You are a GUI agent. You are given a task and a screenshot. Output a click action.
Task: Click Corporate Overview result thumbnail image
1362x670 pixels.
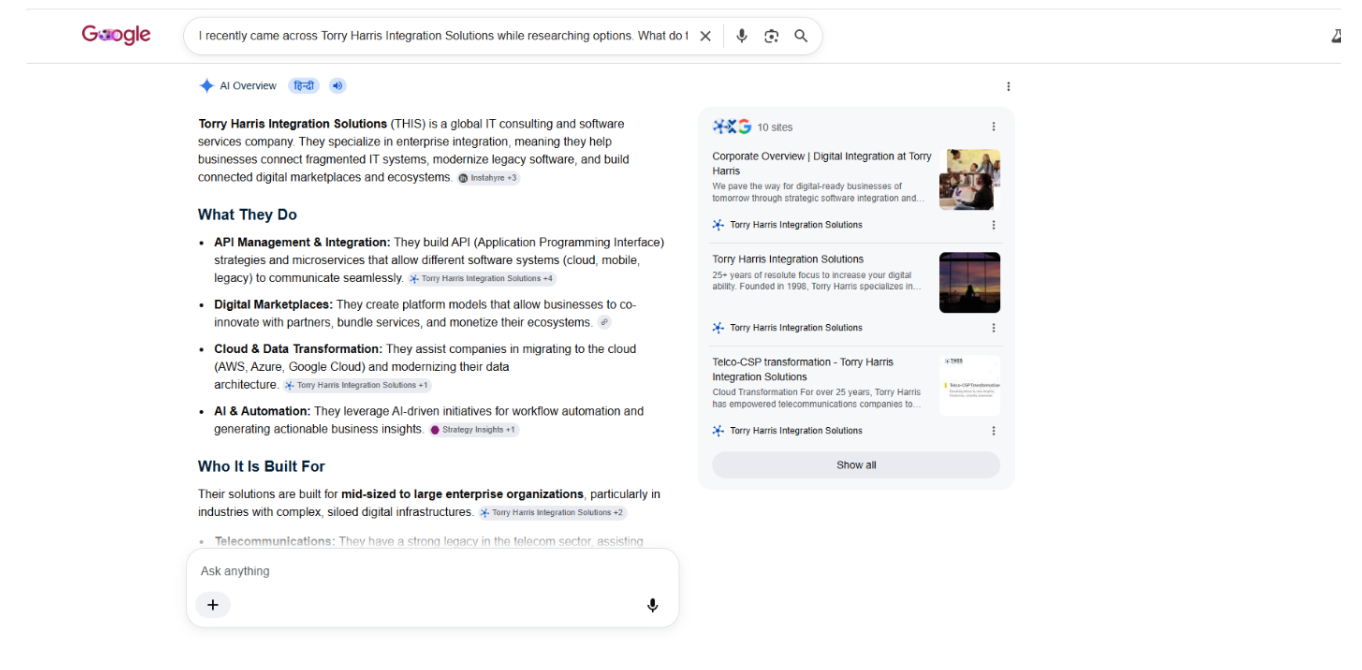(x=969, y=180)
